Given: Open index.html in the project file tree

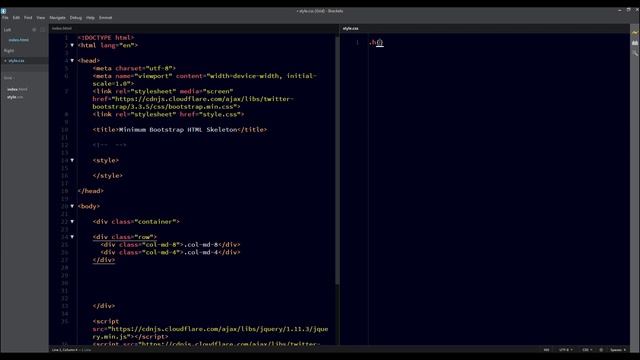Looking at the screenshot, I should coord(17,89).
